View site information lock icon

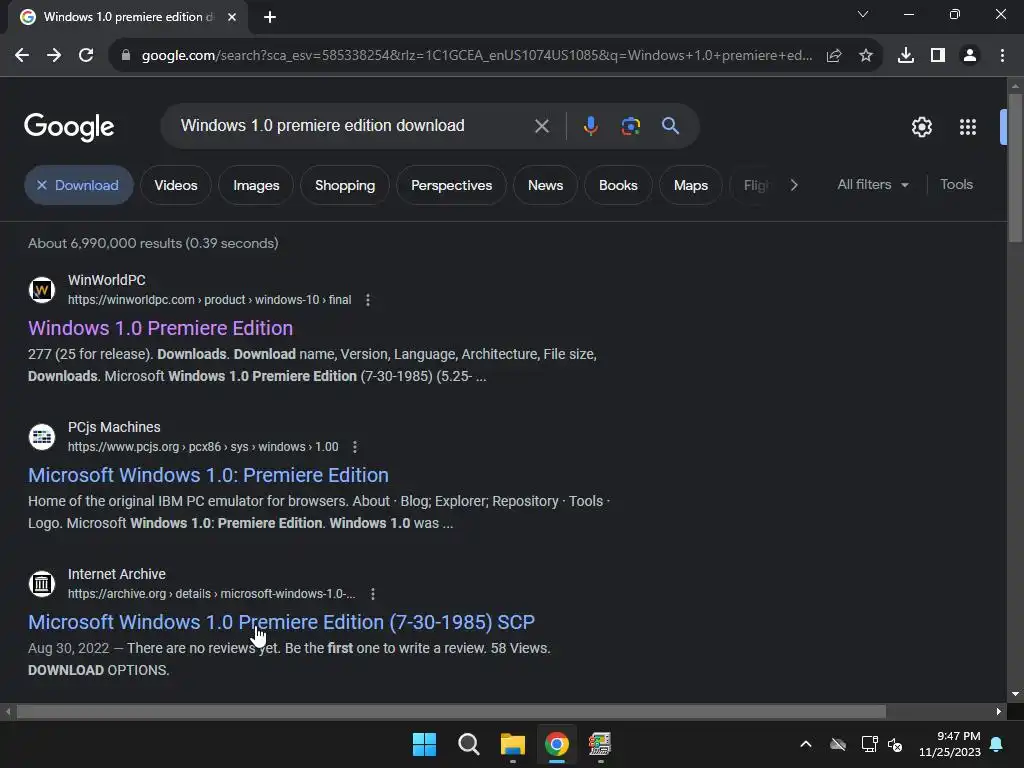click(126, 56)
